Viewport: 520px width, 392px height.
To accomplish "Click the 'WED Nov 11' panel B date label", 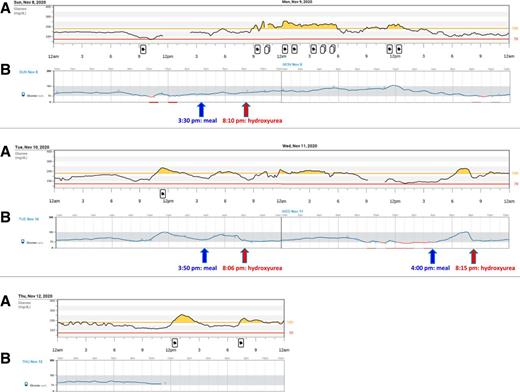I will click(x=292, y=211).
